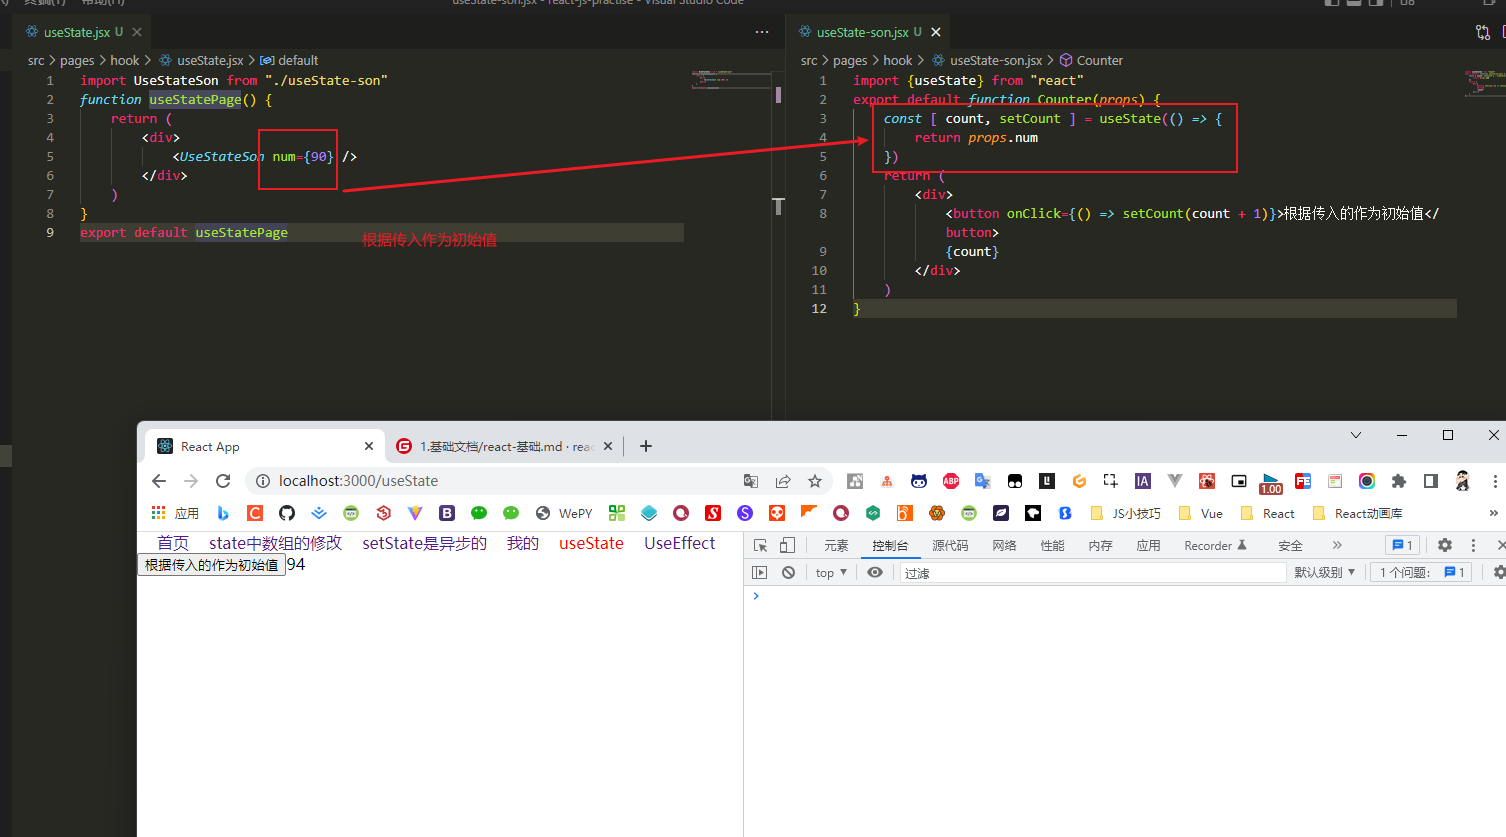Image resolution: width=1506 pixels, height=837 pixels.
Task: Switch to the 元素 DevTools tab
Action: click(x=836, y=546)
